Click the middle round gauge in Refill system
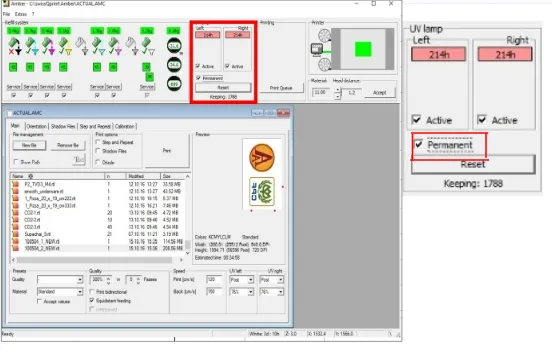This screenshot has height=361, width=552. (174, 65)
